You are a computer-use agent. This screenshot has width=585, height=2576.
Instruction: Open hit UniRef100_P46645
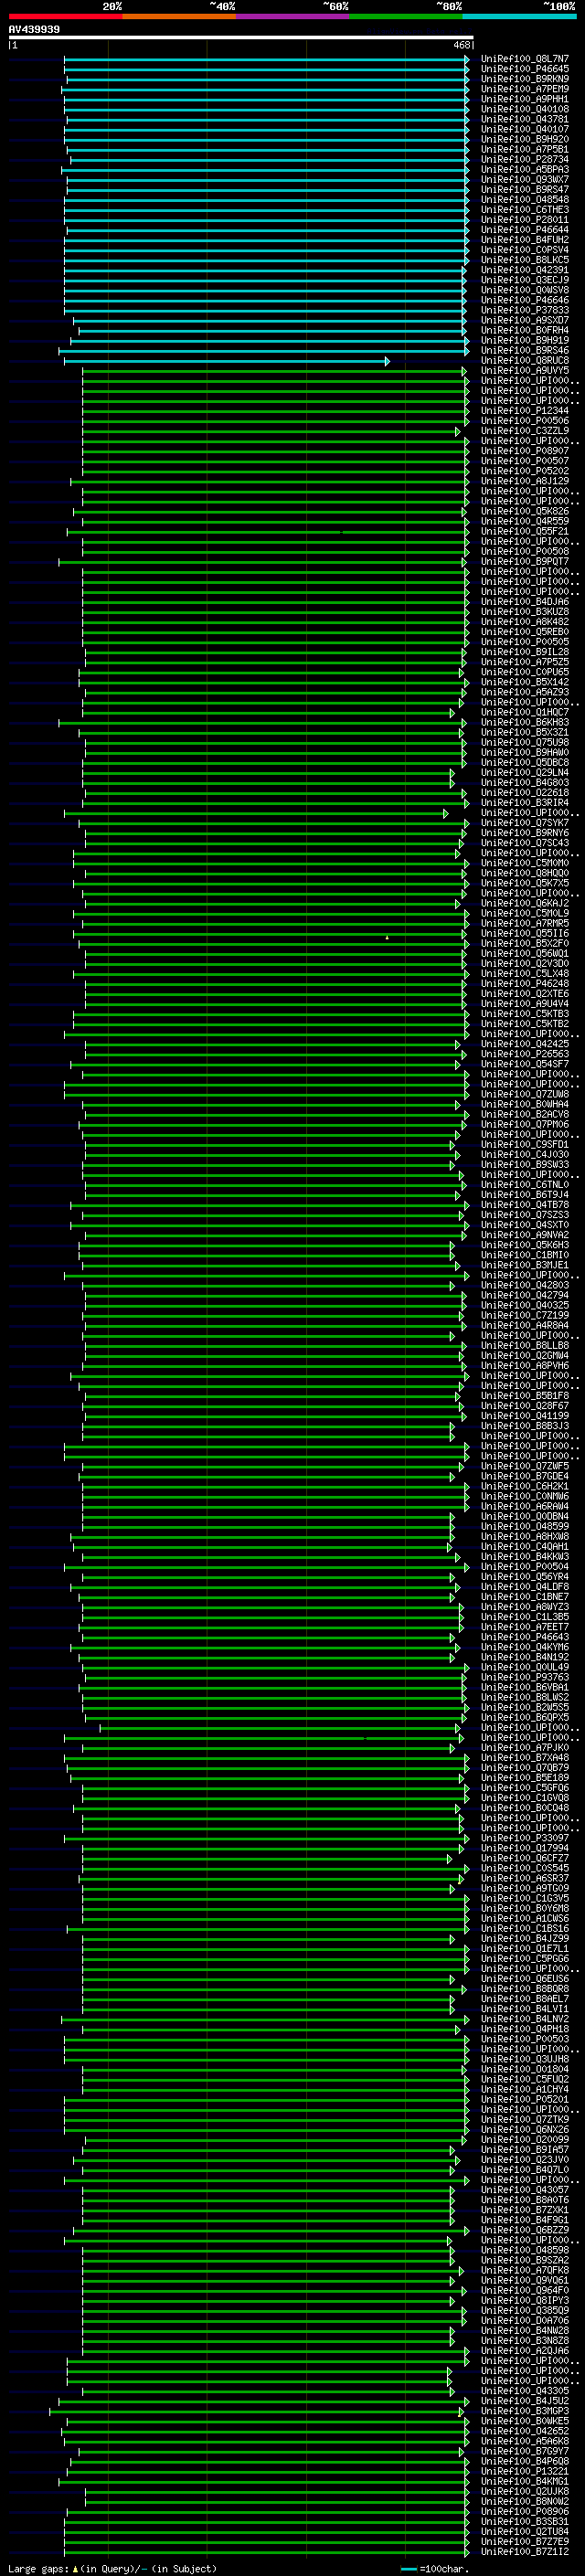525,69
